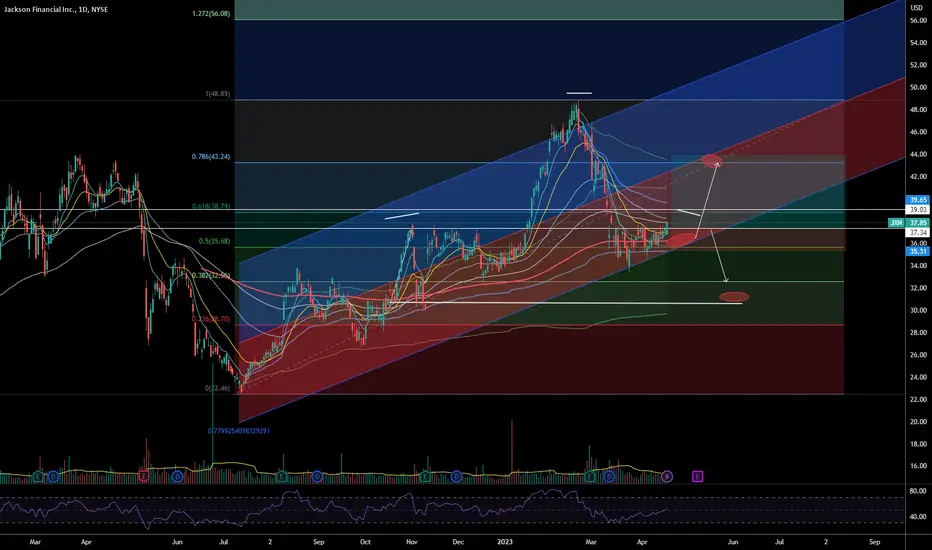Image resolution: width=932 pixels, height=550 pixels.
Task: Open the dividend marker near September 2022
Action: [317, 476]
